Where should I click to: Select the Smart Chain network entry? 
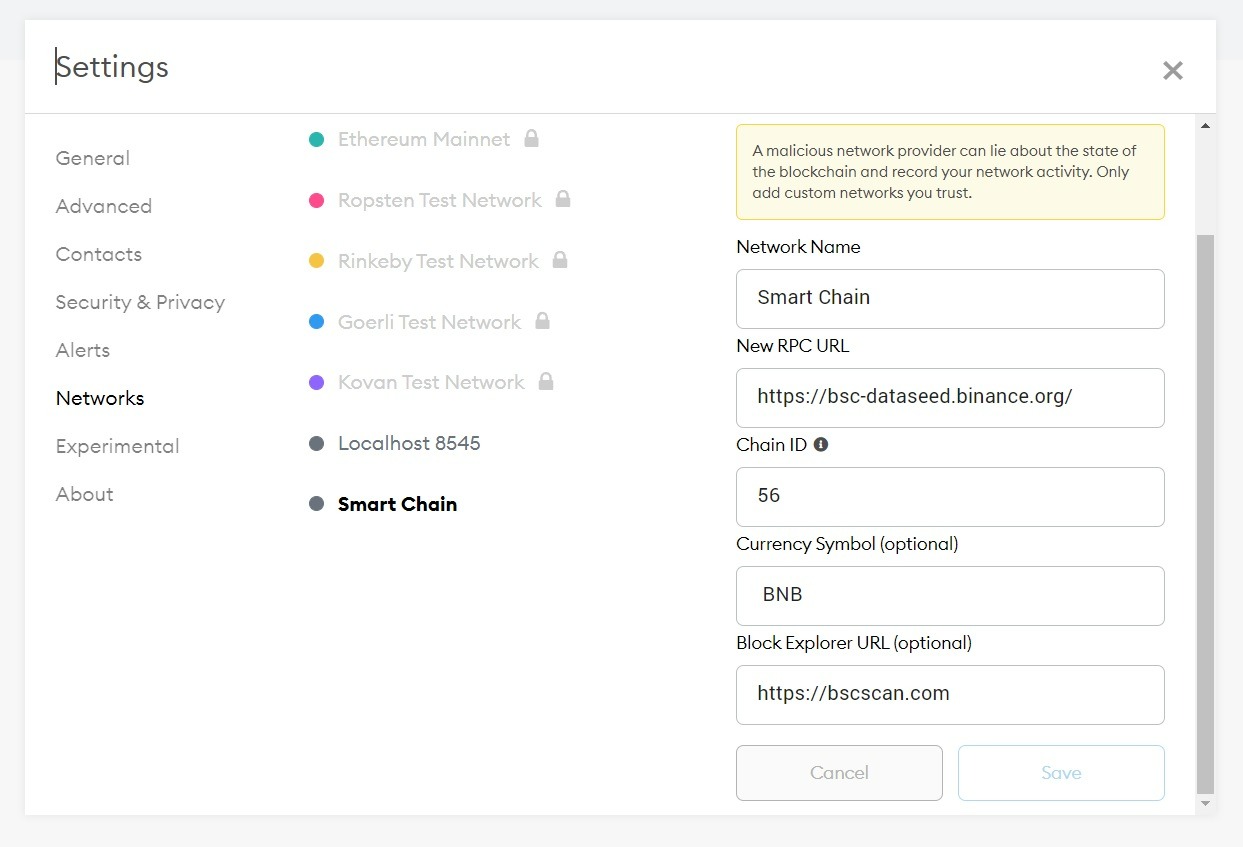click(397, 504)
